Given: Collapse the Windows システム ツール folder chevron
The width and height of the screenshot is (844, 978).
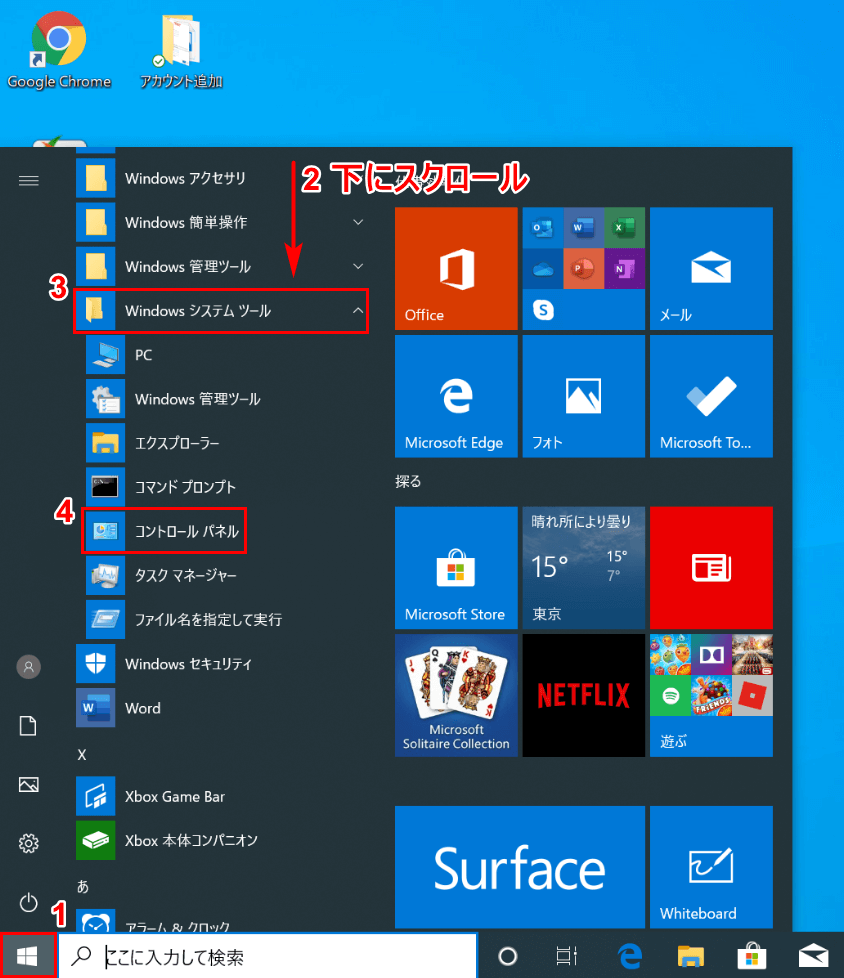Looking at the screenshot, I should 358,311.
